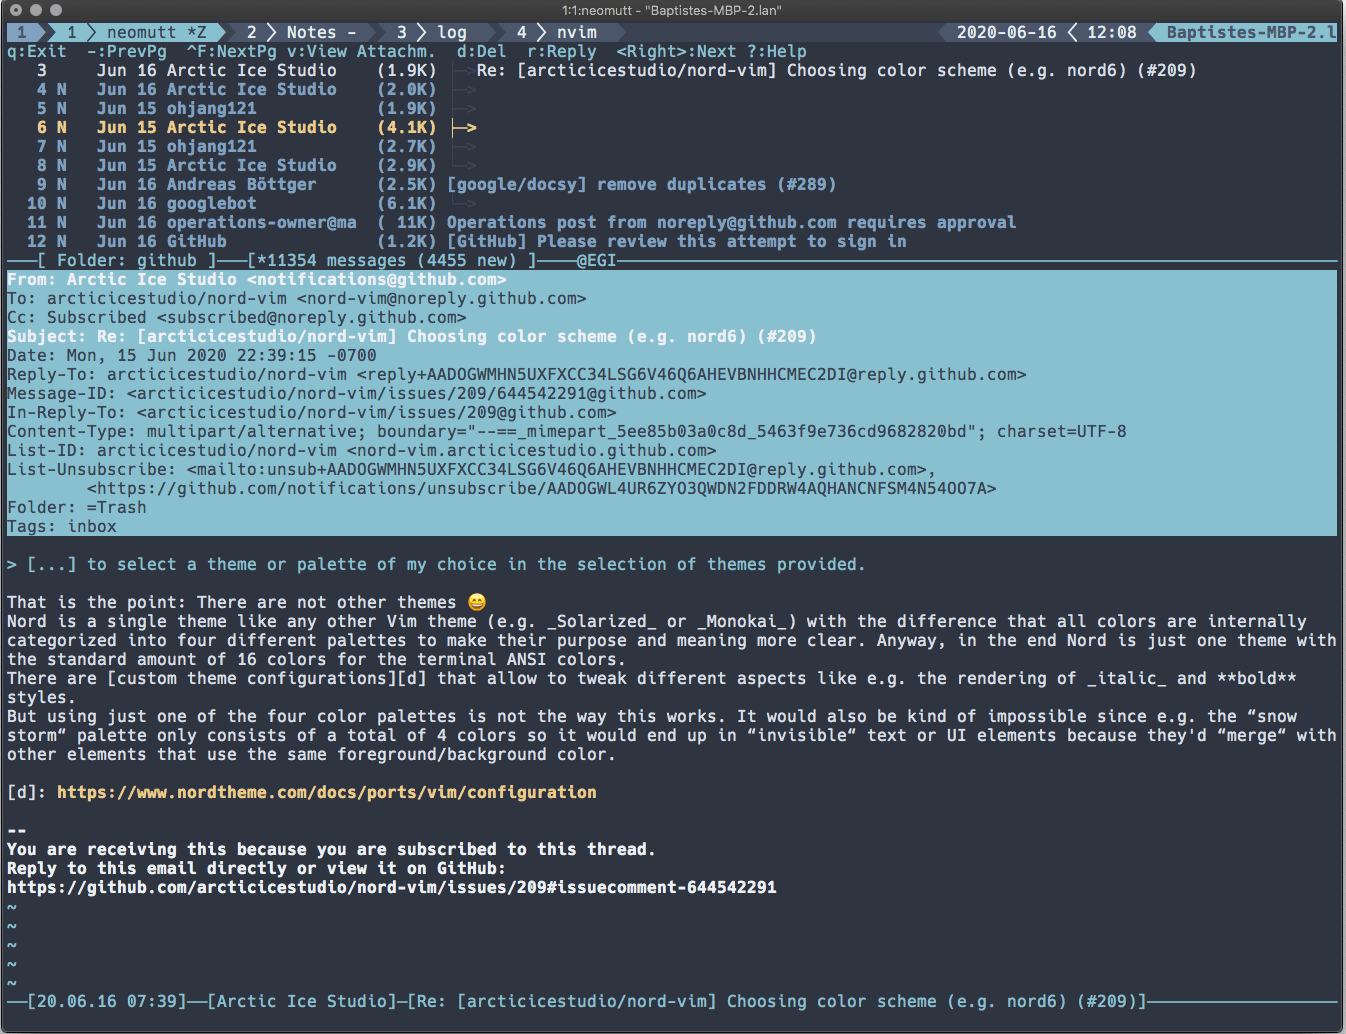Viewport: 1346px width, 1034px height.
Task: Click the thread arrow on message 6
Action: (x=463, y=127)
